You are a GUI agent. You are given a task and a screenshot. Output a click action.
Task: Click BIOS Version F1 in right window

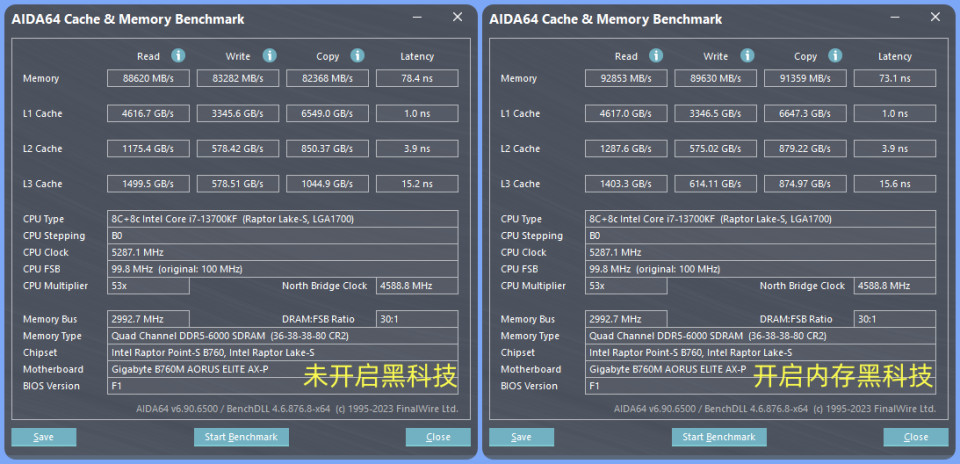760,386
